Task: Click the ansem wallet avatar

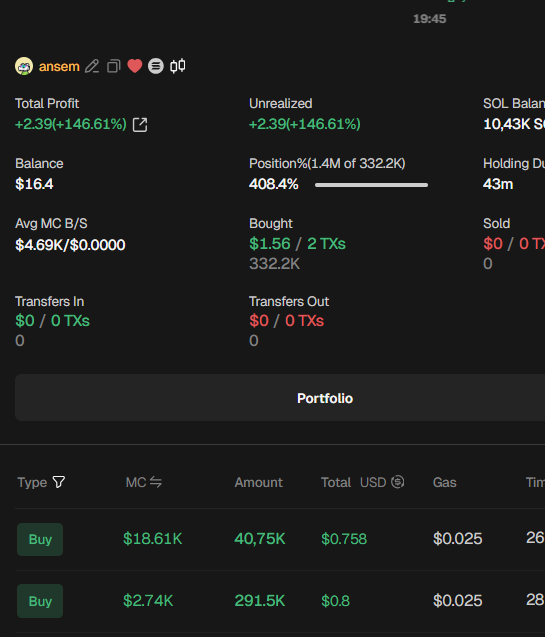Action: [24, 66]
